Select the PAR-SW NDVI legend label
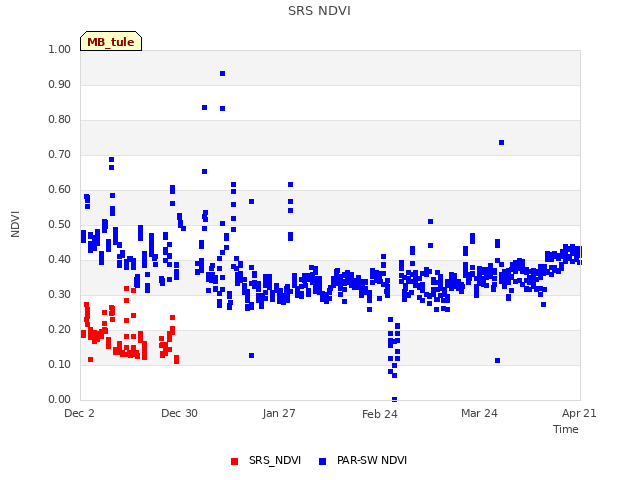This screenshot has width=640, height=480. (371, 460)
